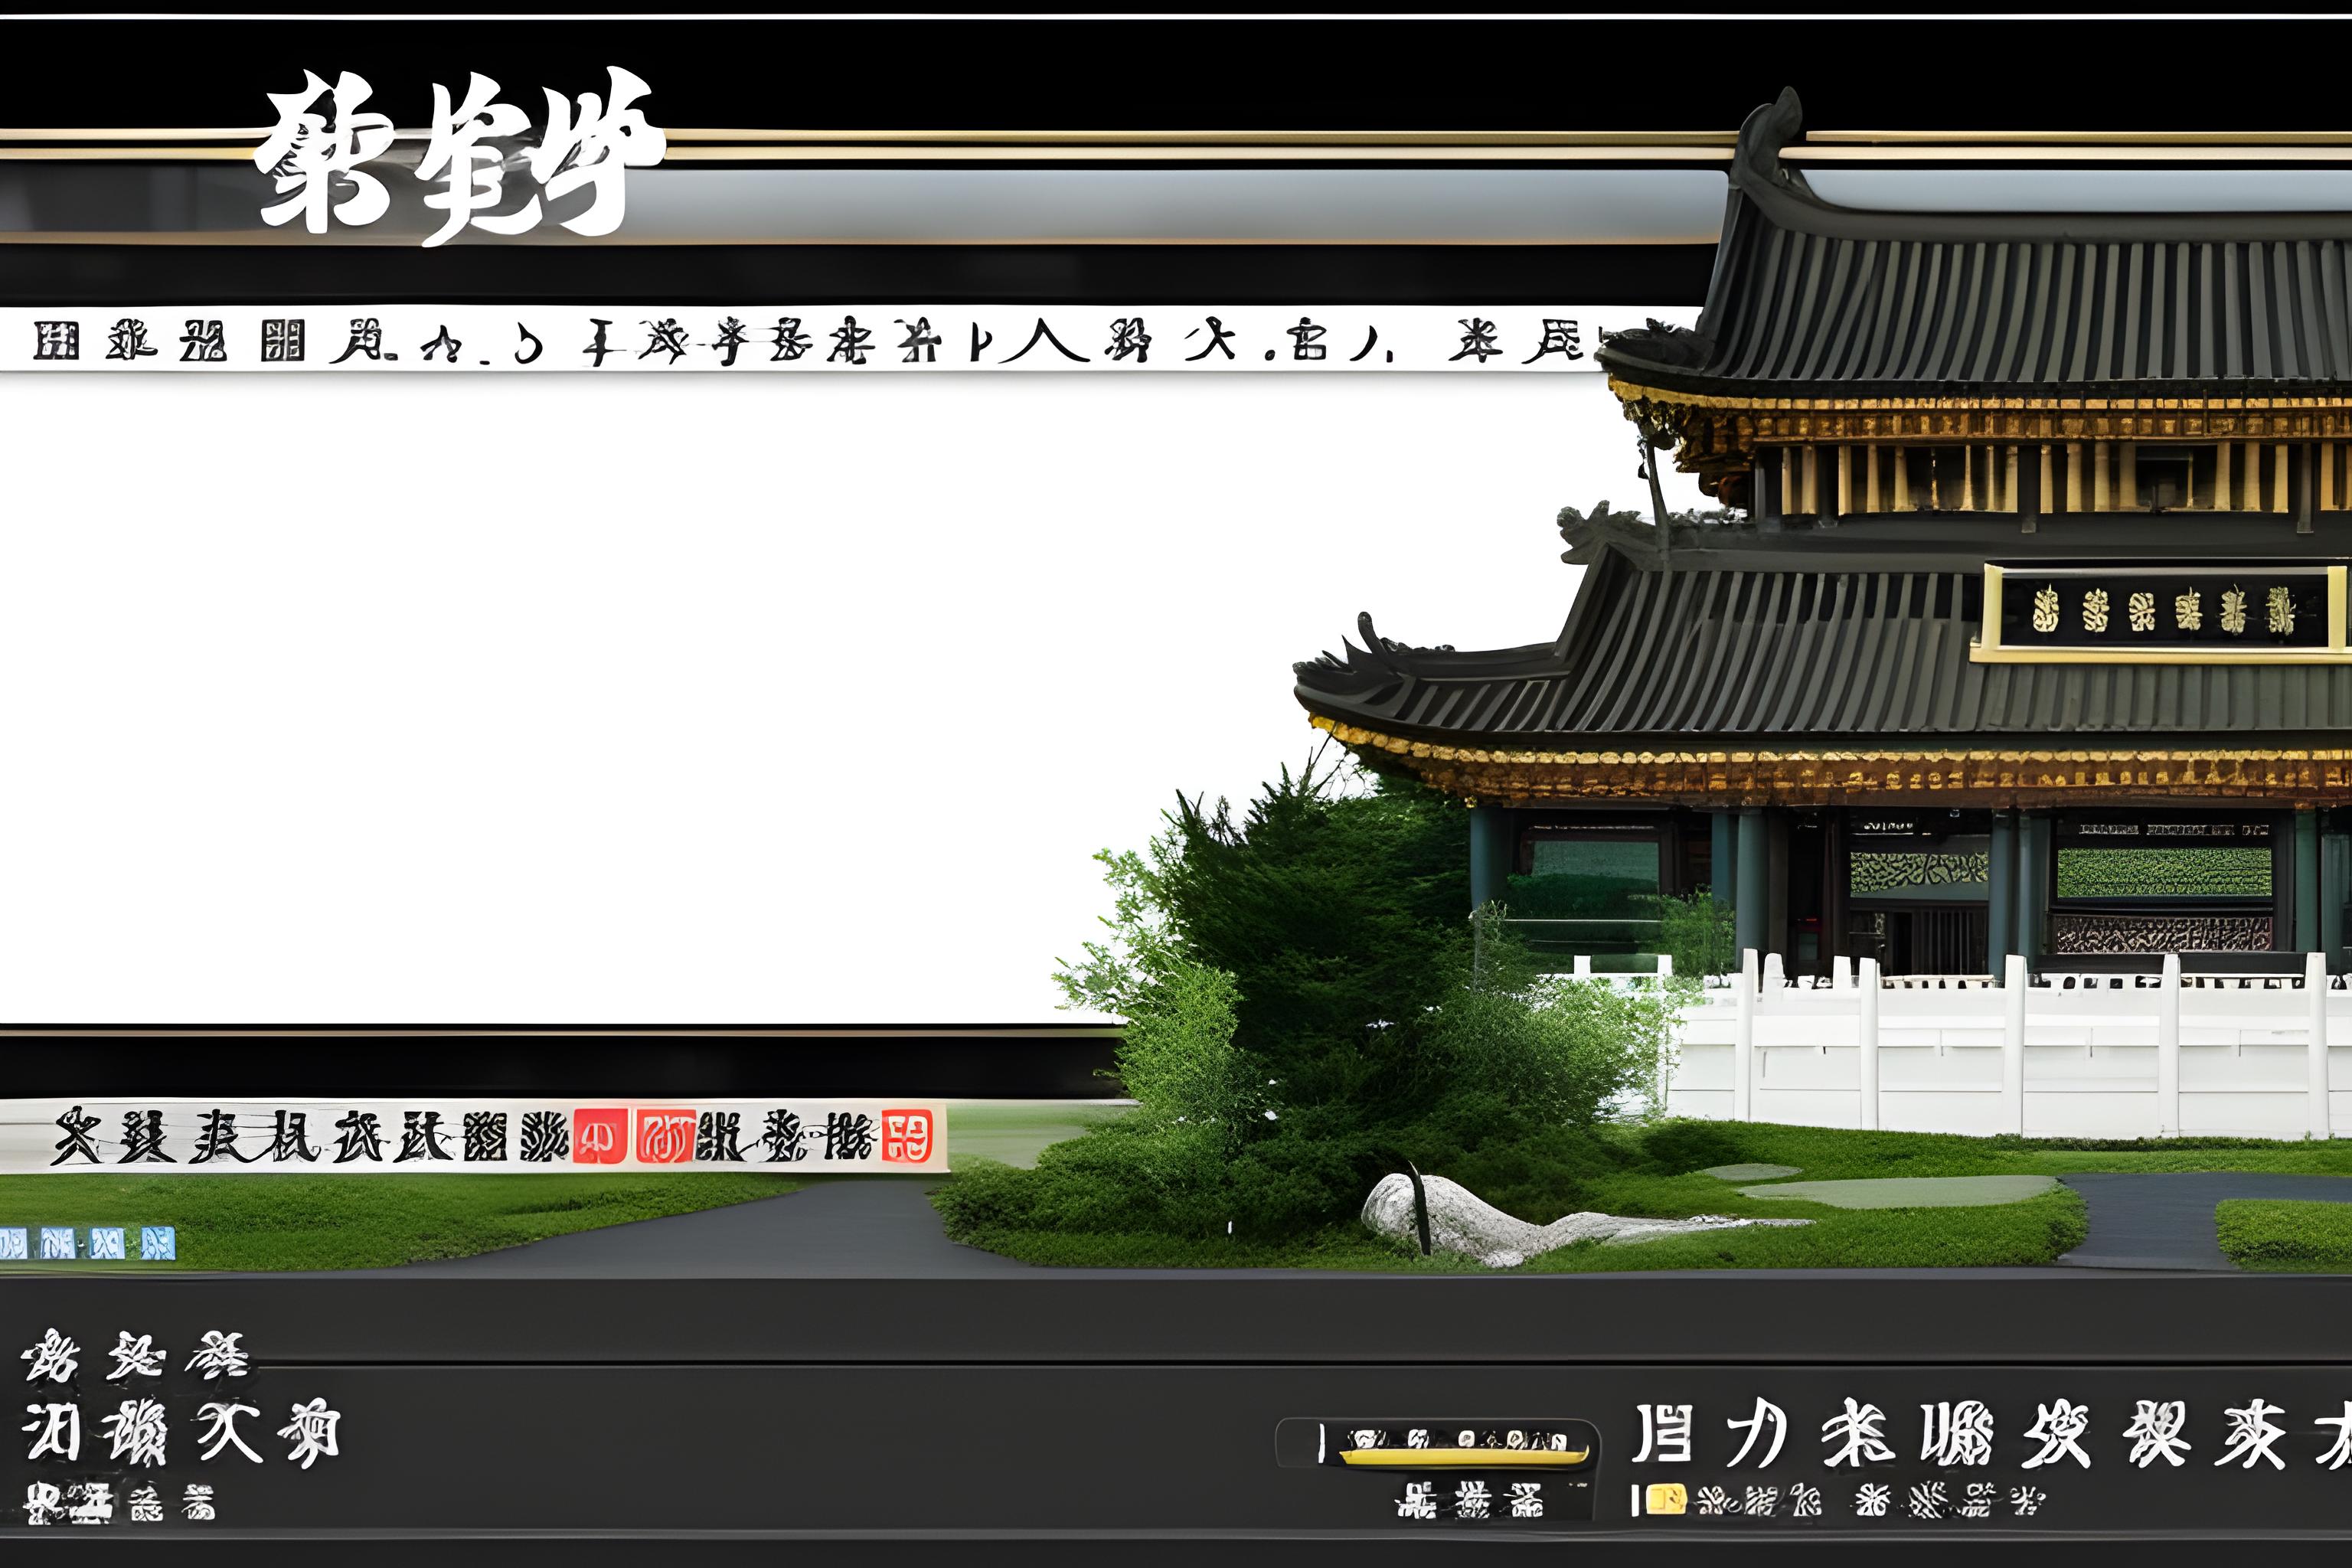The width and height of the screenshot is (2352, 1568).
Task: Click the third small blue tile icon
Action: (107, 1244)
